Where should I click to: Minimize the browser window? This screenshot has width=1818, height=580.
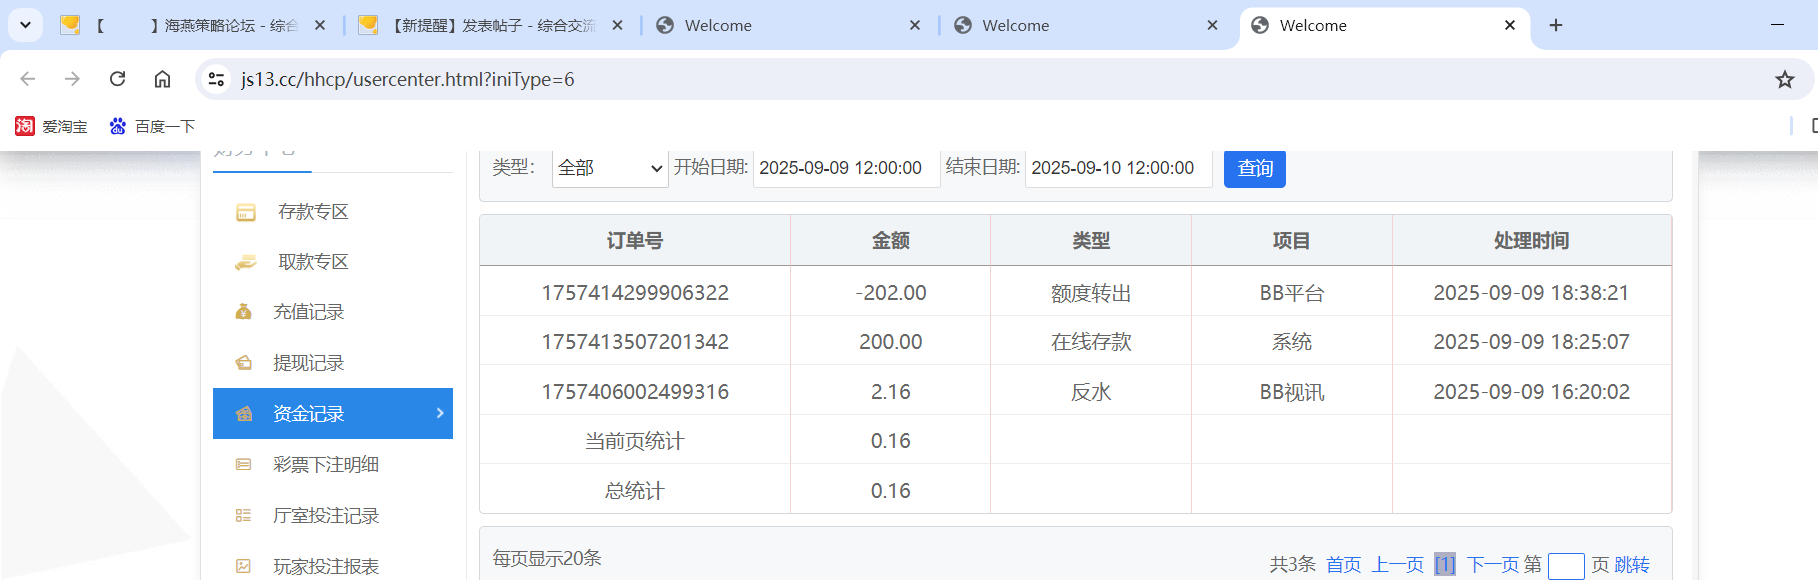coord(1777,25)
